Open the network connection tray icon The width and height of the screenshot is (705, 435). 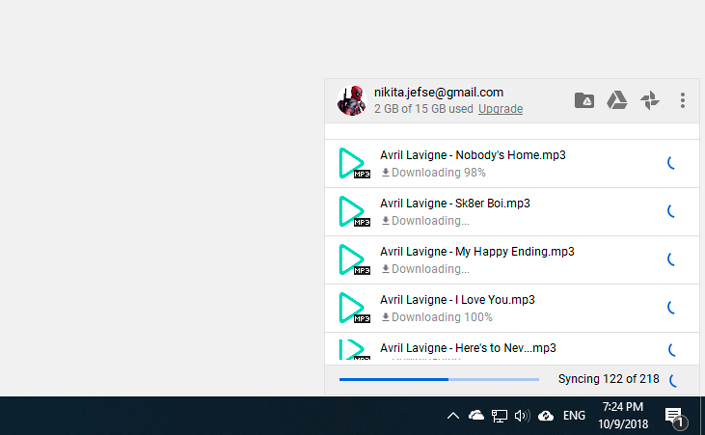[x=499, y=416]
